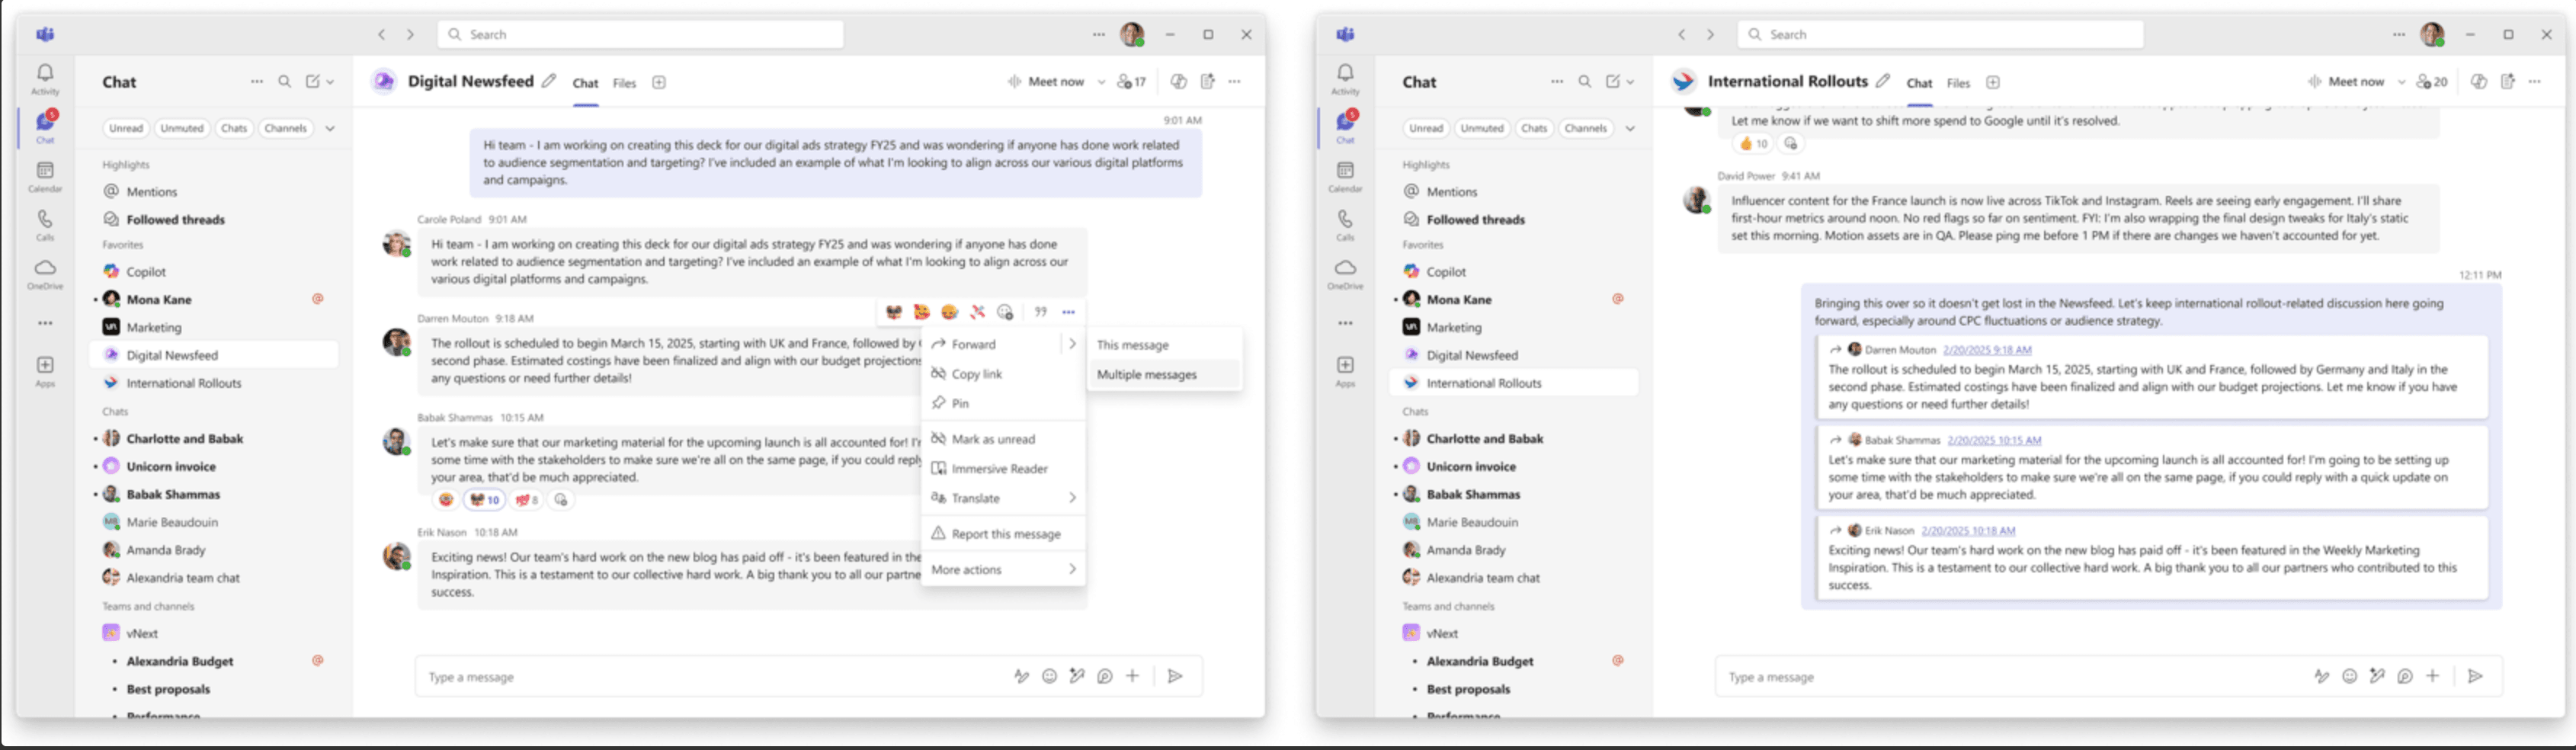Expand the Translate submenu in context menu
Viewport: 2576px width, 750px height.
pos(1072,498)
